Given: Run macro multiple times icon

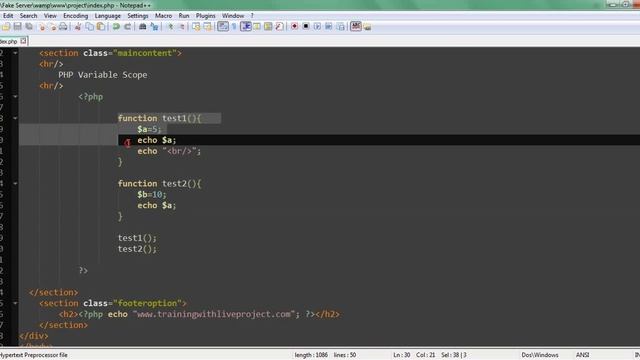Looking at the screenshot, I should [329, 27].
